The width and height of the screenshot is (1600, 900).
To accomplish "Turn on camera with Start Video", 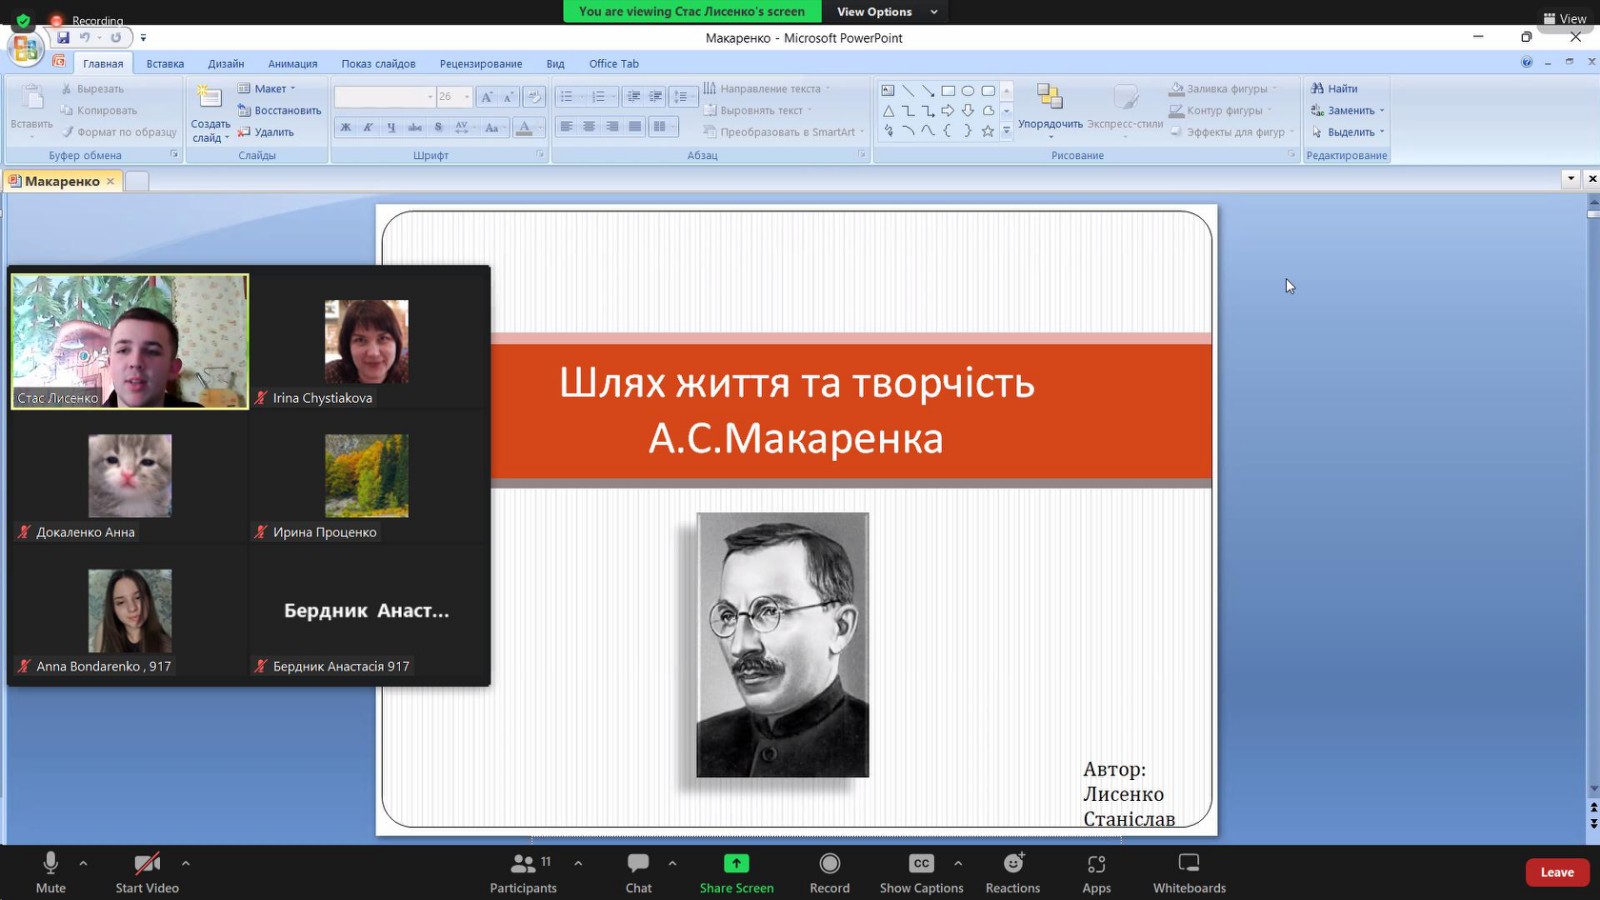I will [x=147, y=872].
